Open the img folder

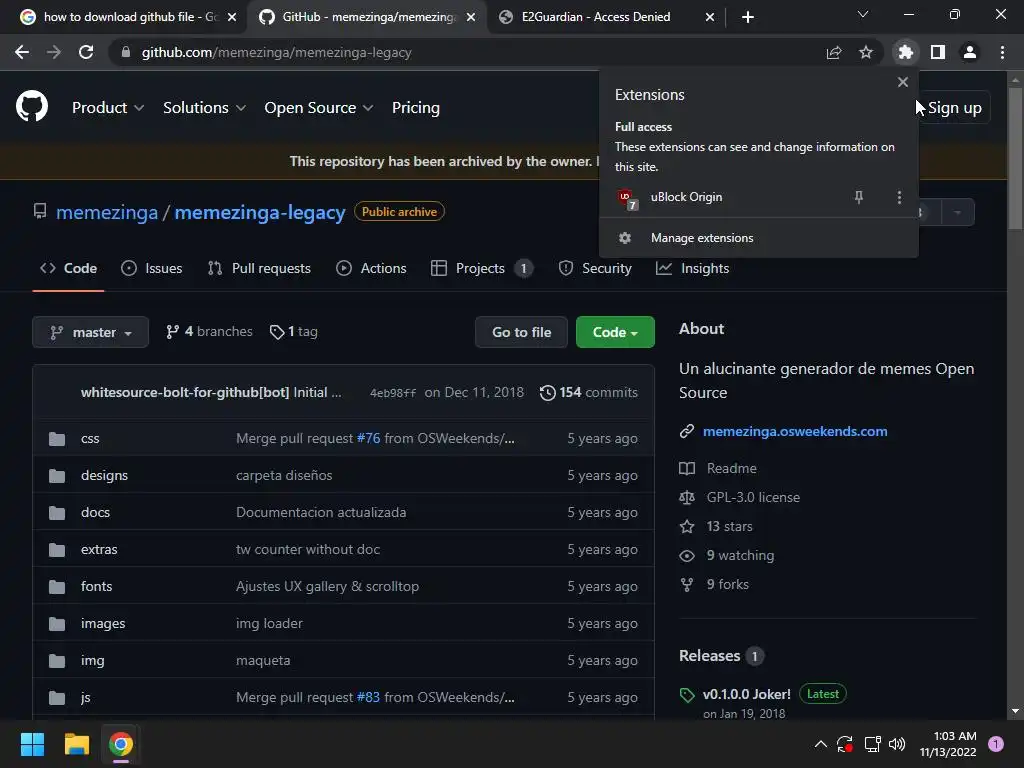[93, 661]
